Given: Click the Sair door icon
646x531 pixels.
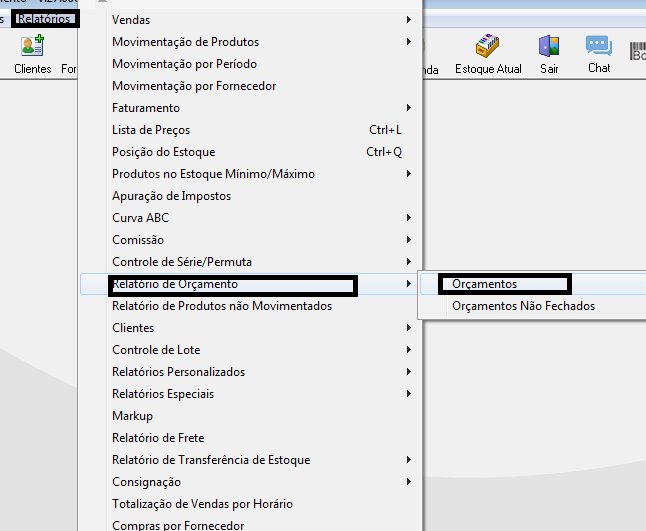Looking at the screenshot, I should 549,46.
